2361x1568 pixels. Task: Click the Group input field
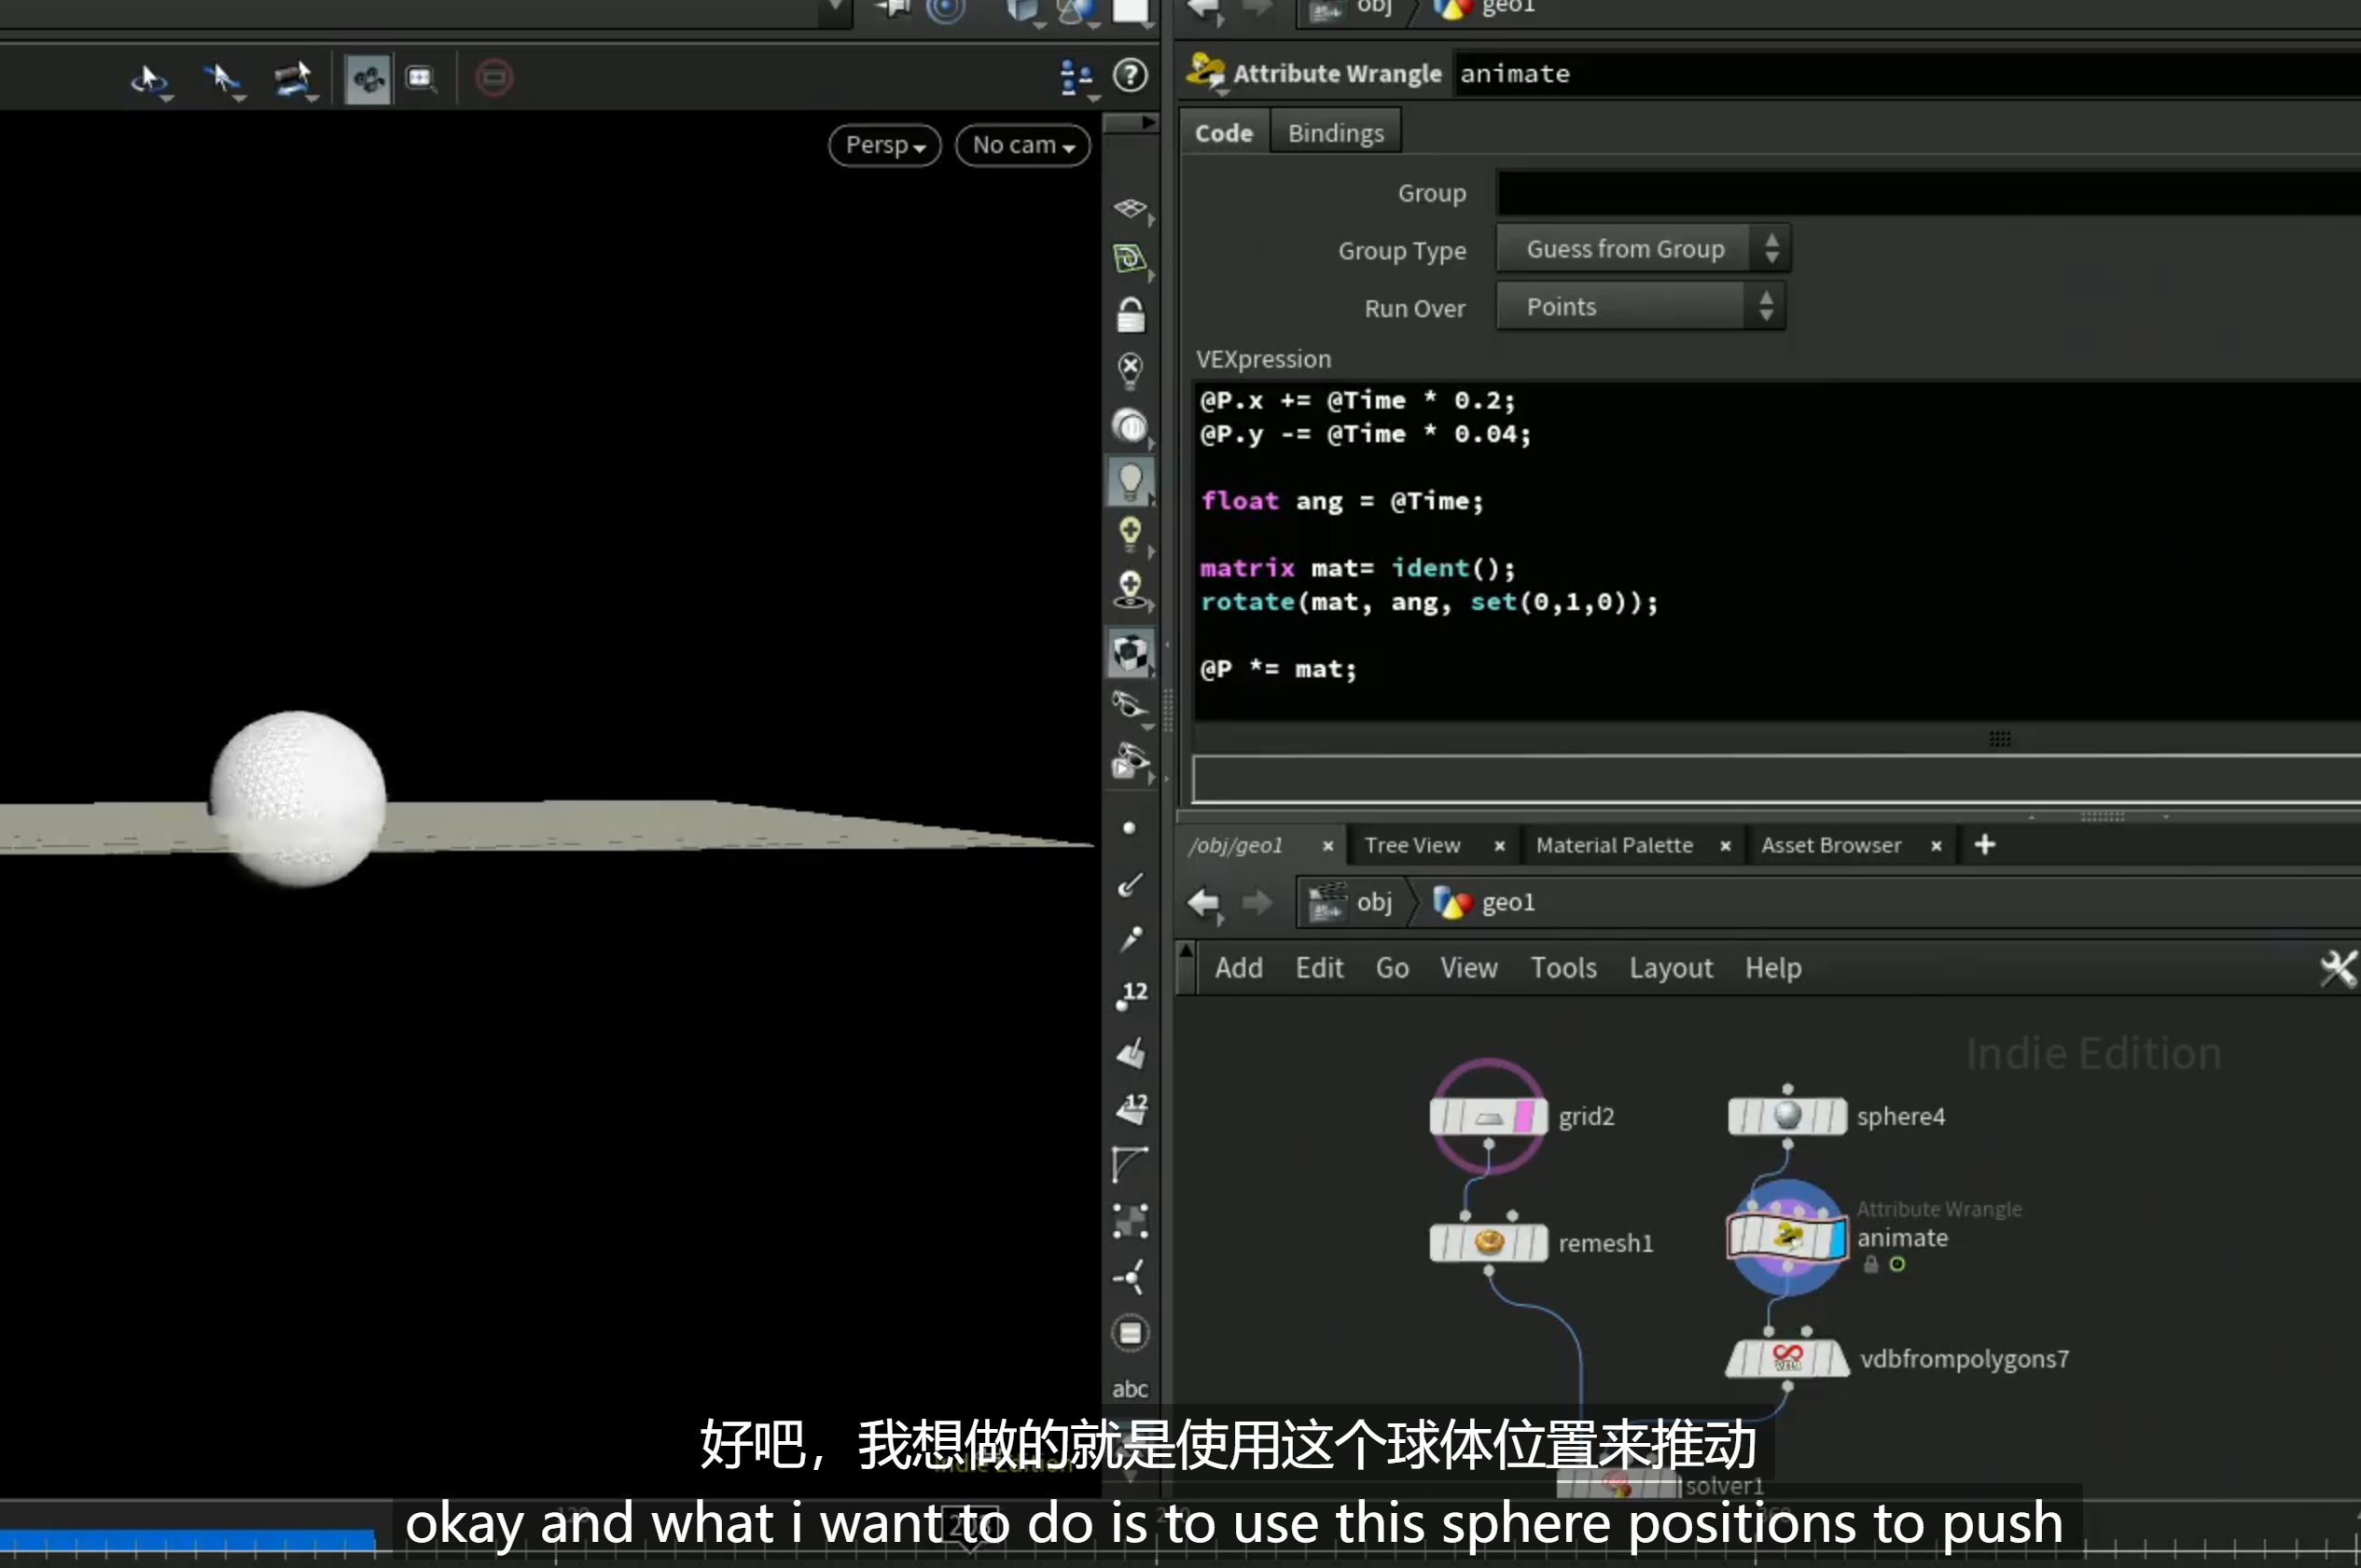[1928, 193]
